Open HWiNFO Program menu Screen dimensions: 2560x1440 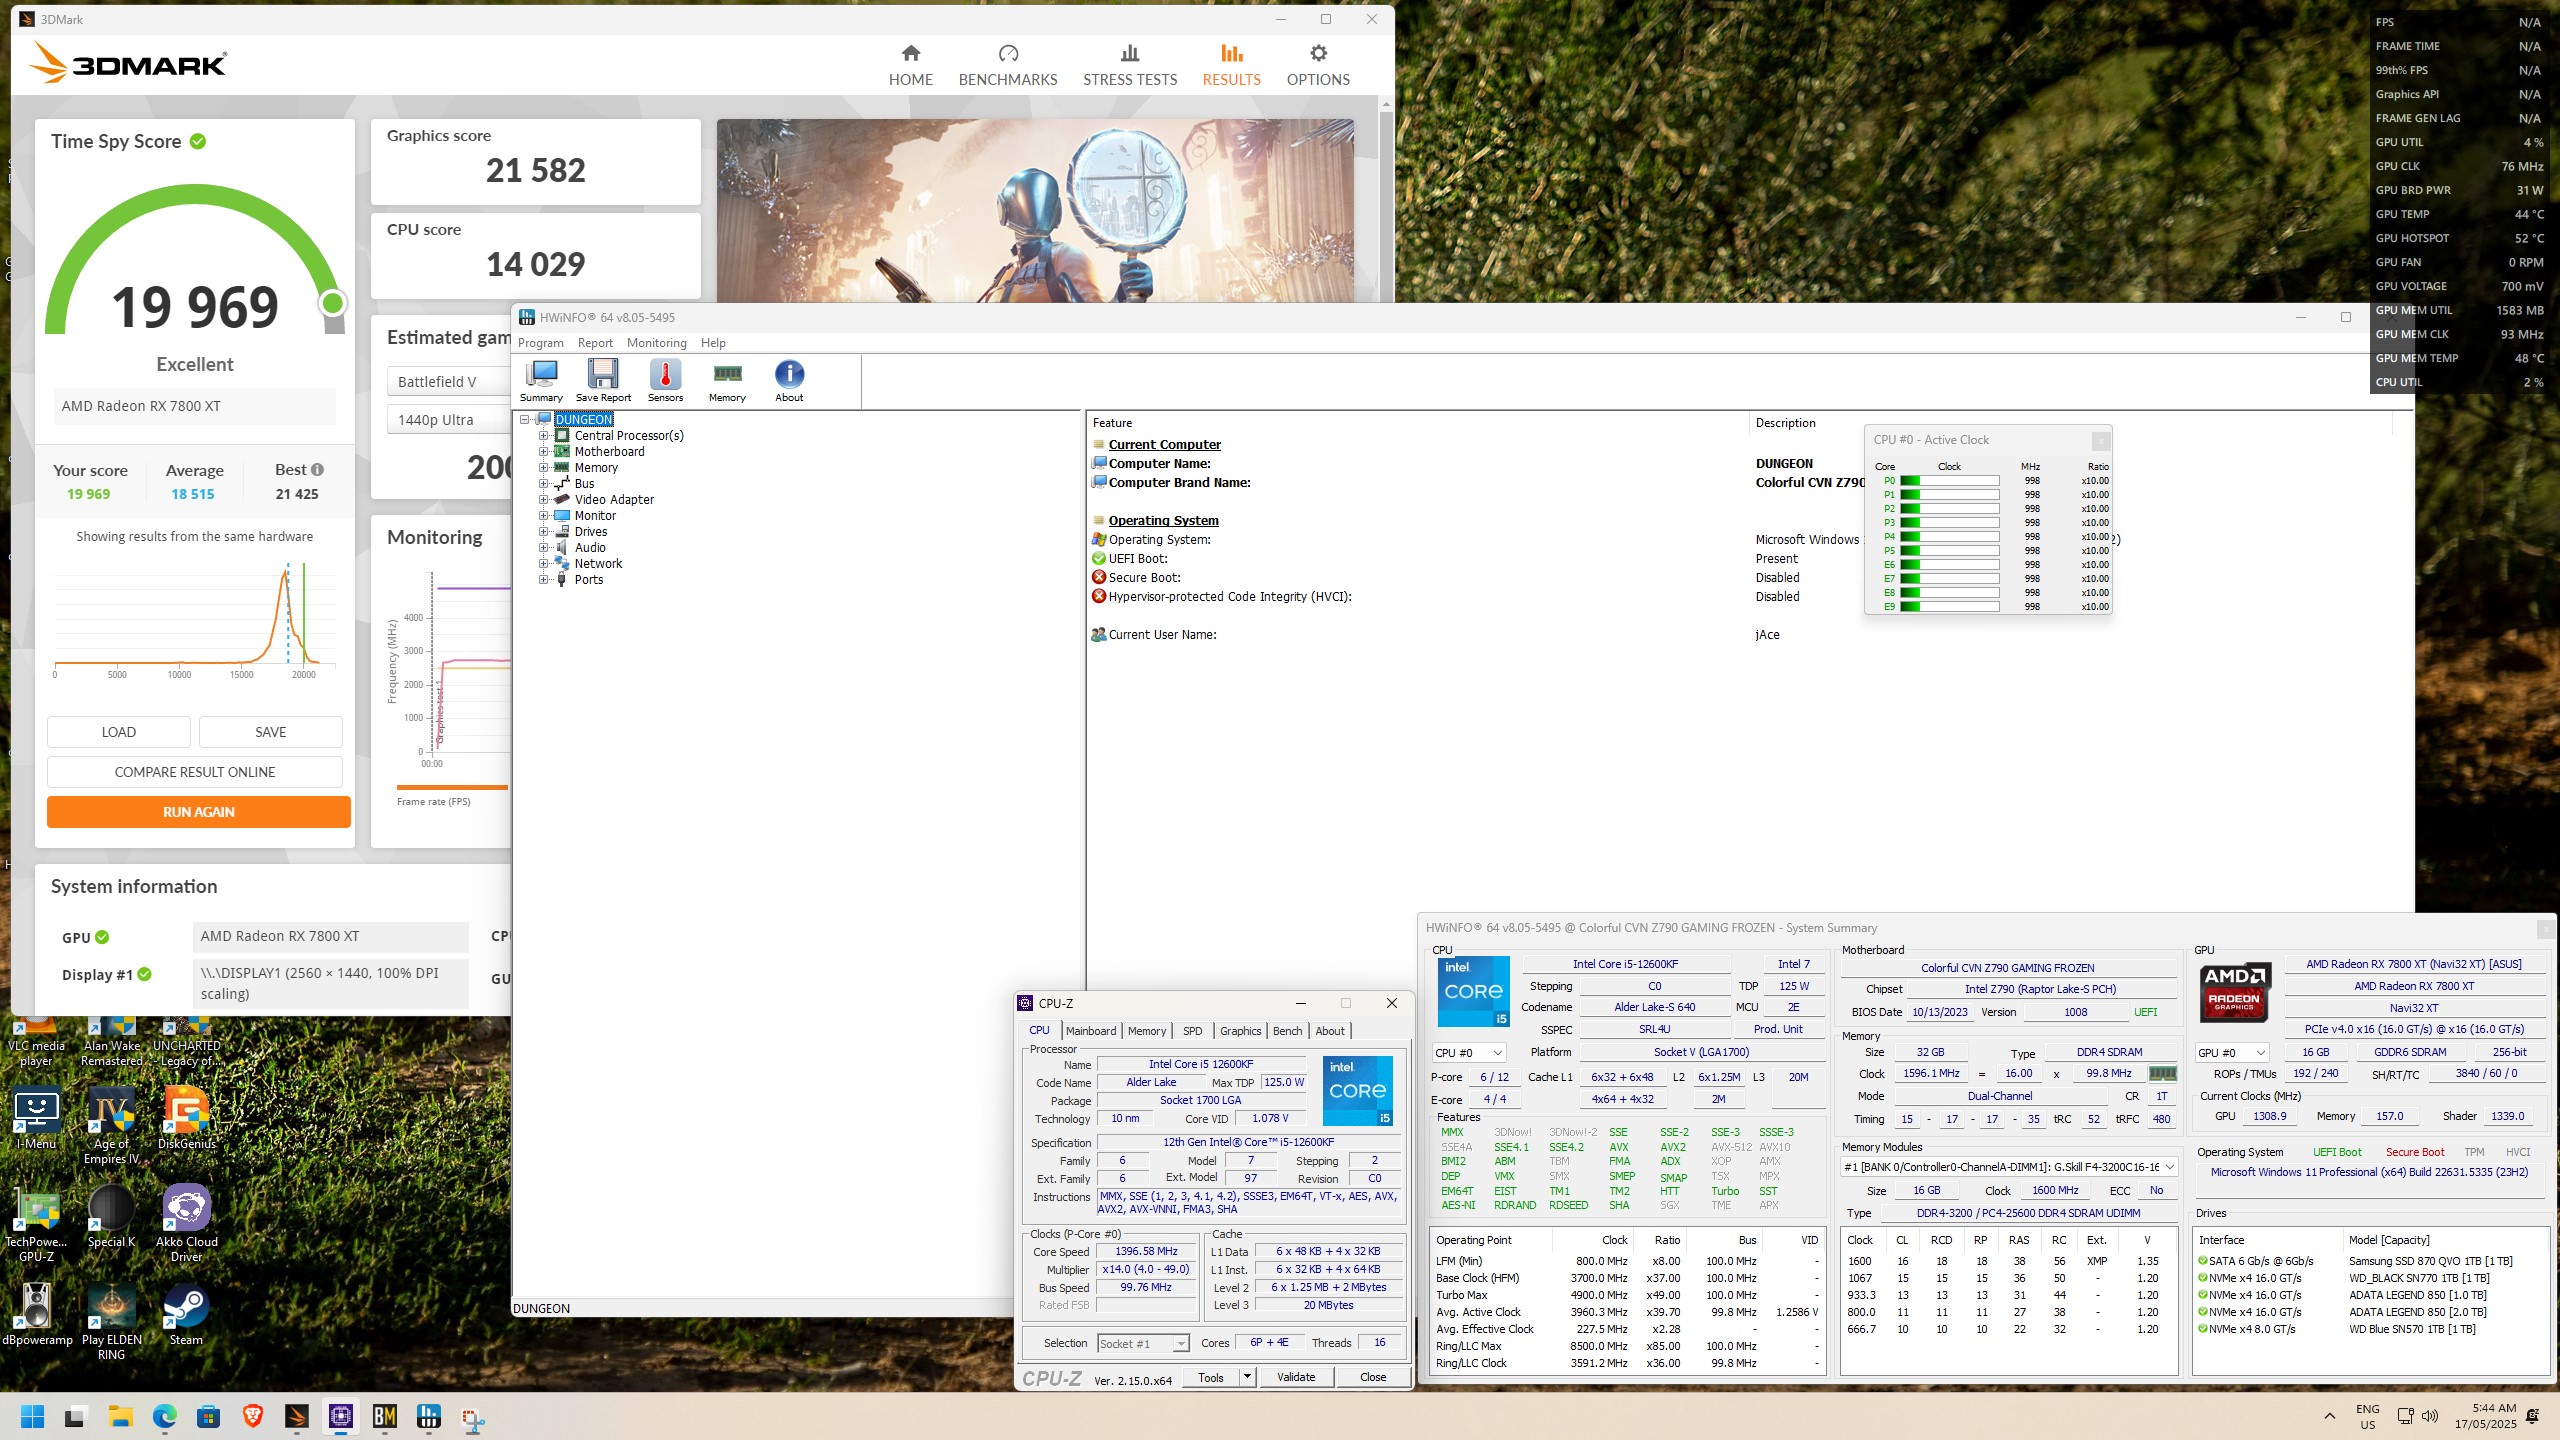point(541,342)
